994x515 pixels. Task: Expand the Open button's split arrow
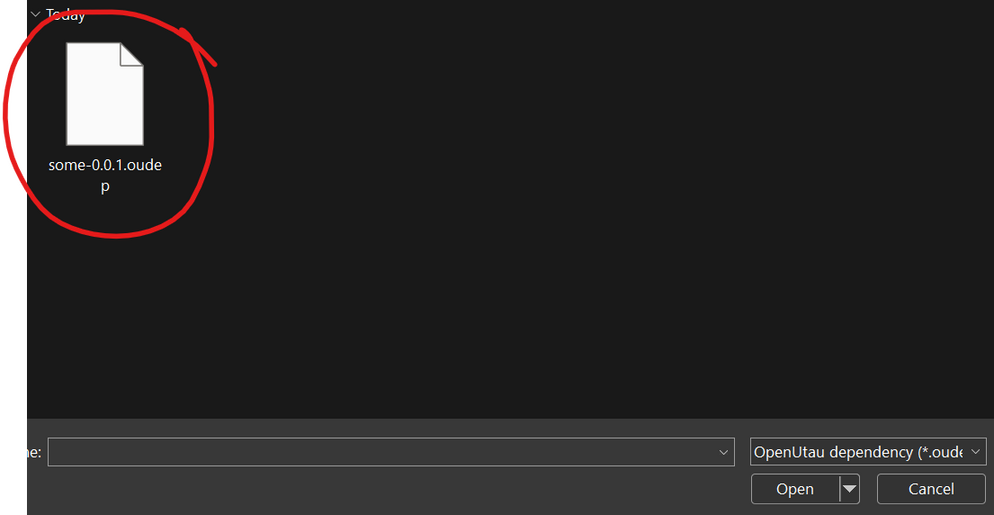(849, 489)
